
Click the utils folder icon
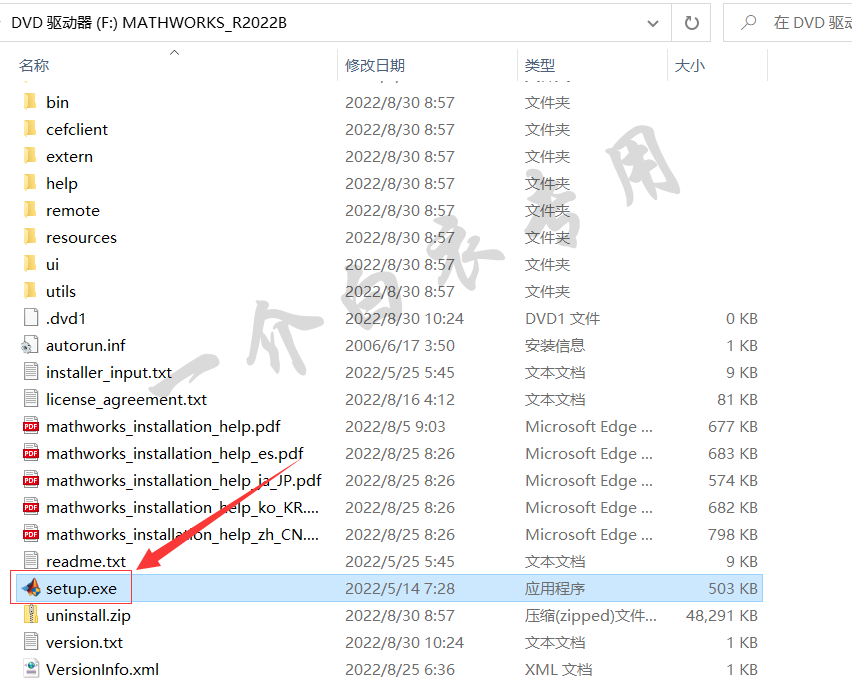click(x=30, y=291)
